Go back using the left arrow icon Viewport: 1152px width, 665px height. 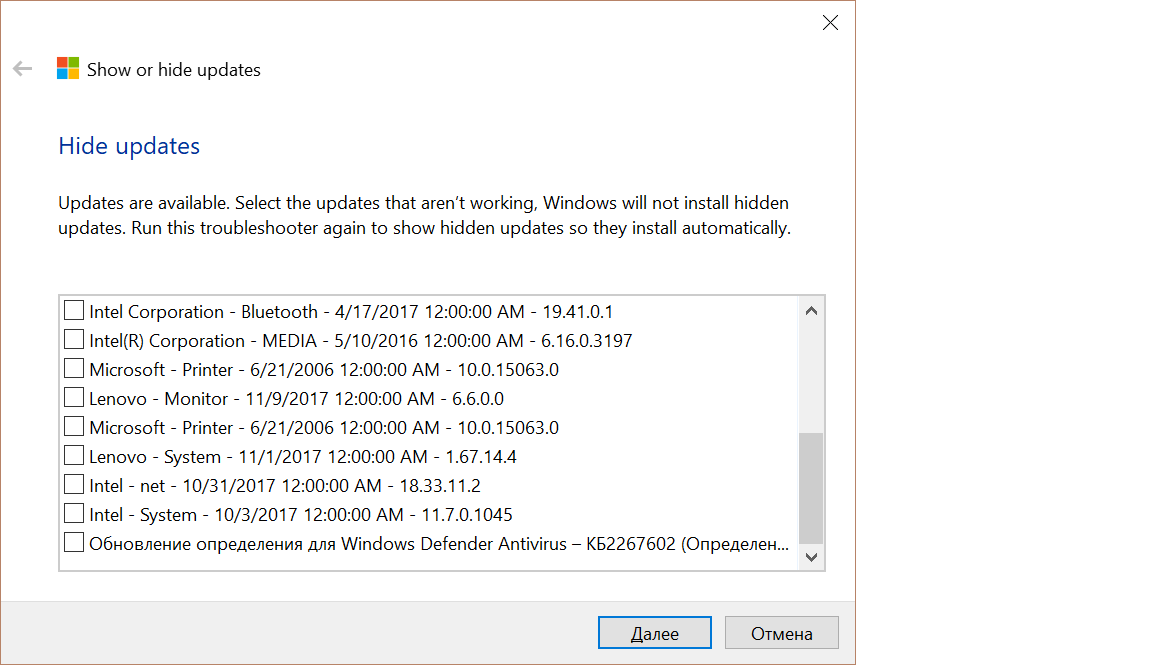tap(23, 69)
